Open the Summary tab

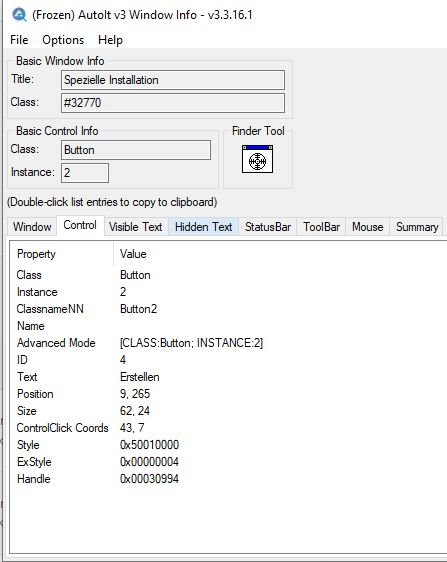[417, 227]
